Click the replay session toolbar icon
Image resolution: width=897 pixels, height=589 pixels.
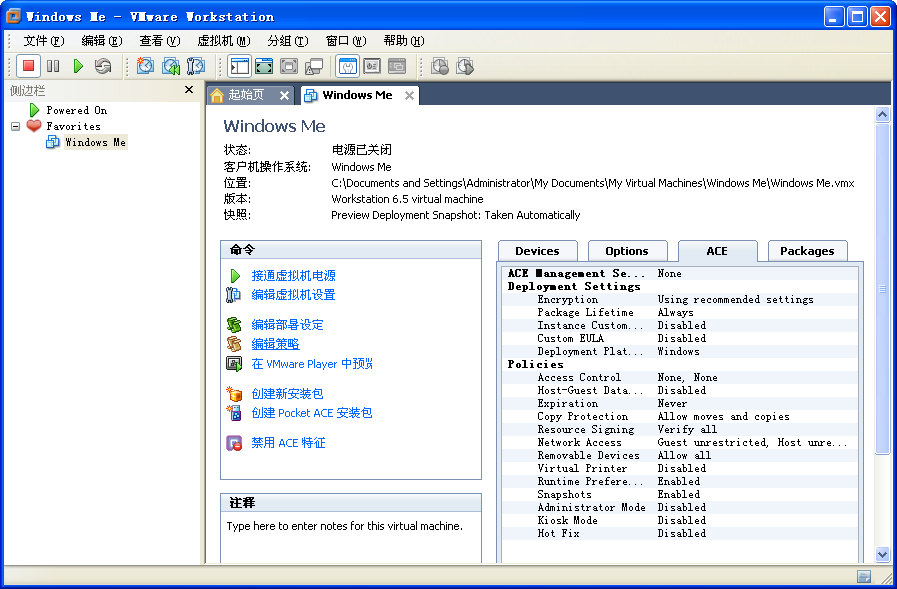(x=465, y=66)
